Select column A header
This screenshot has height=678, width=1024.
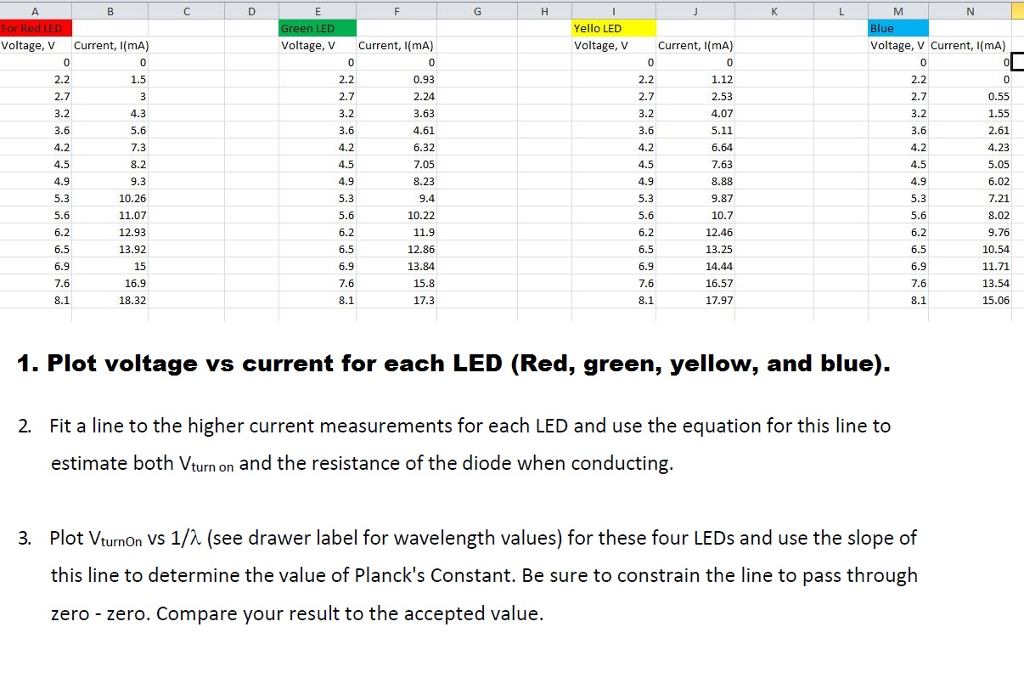click(35, 10)
